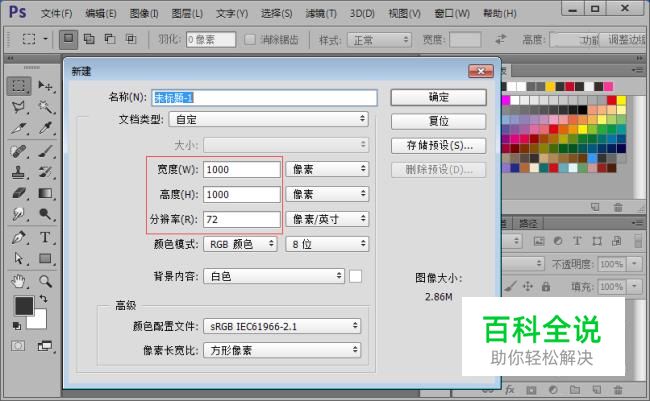Viewport: 650px width, 401px height.
Task: Click the 羽化 input field
Action: (211, 40)
